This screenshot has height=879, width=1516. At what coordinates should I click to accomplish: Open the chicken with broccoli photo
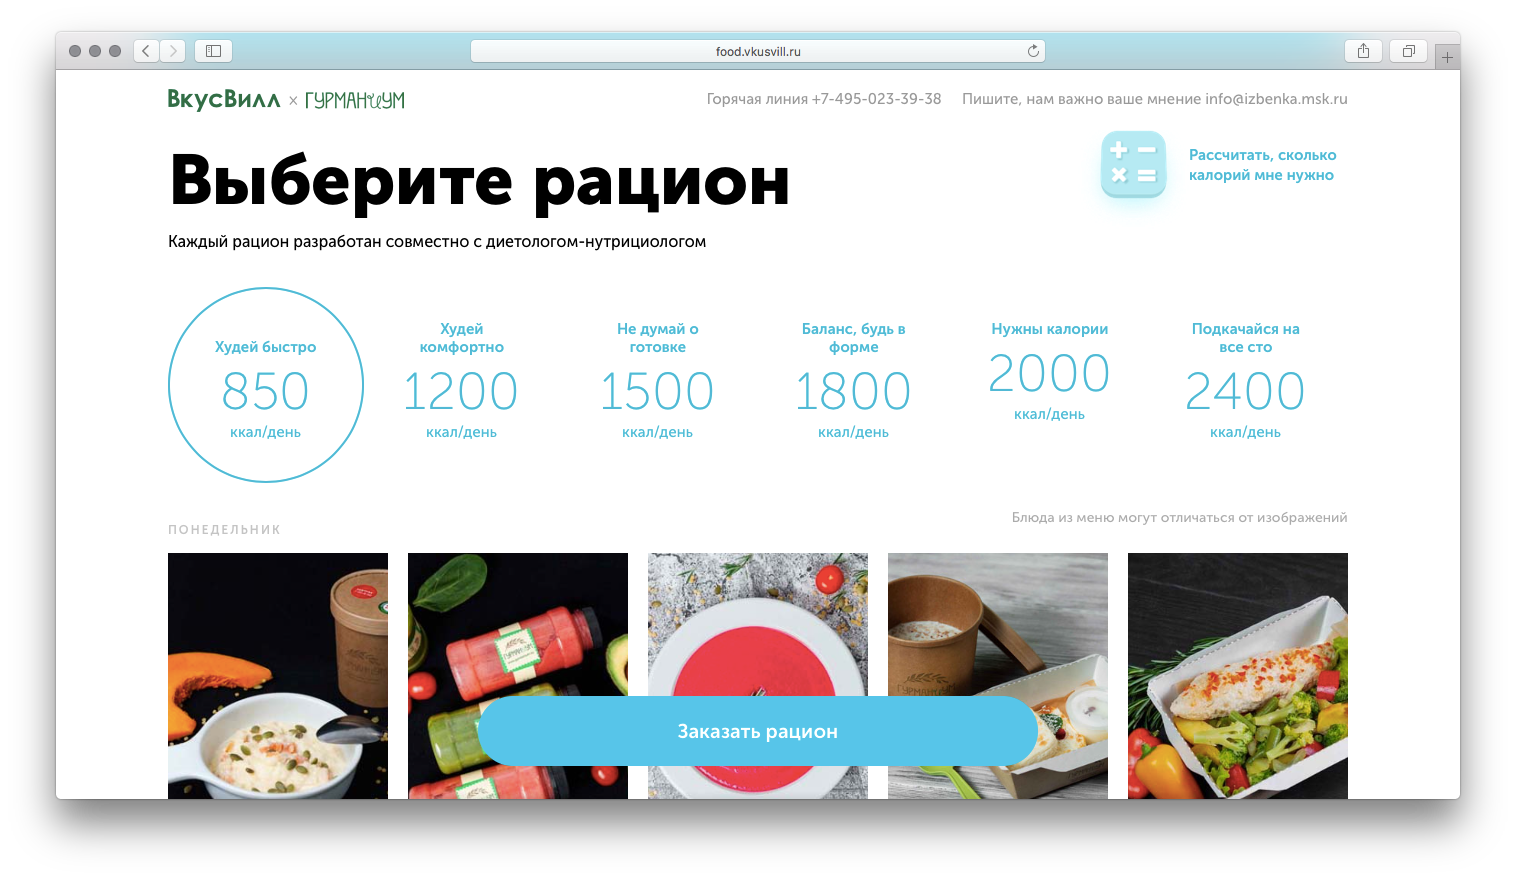pos(1238,676)
